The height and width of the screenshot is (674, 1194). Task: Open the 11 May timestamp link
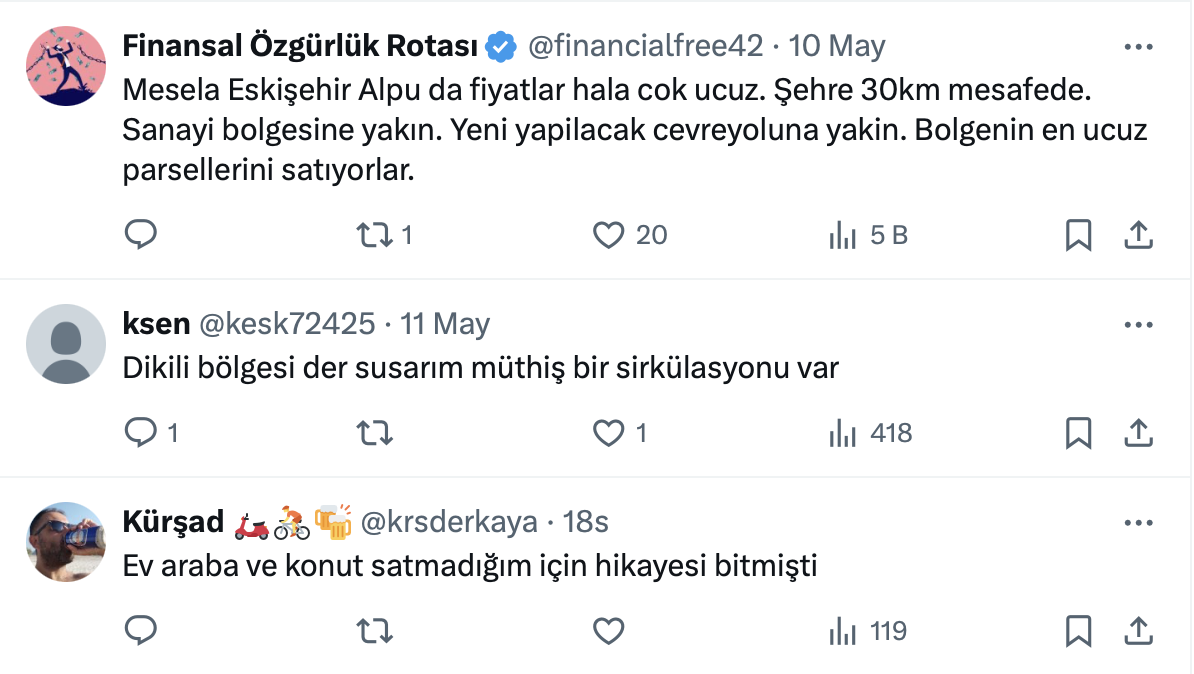pyautogui.click(x=445, y=324)
